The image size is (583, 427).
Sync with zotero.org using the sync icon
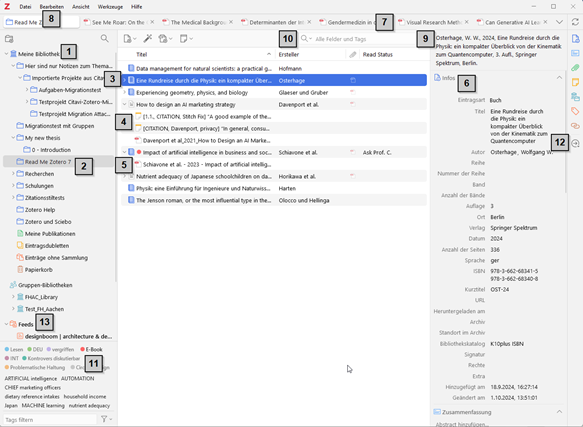tap(575, 22)
